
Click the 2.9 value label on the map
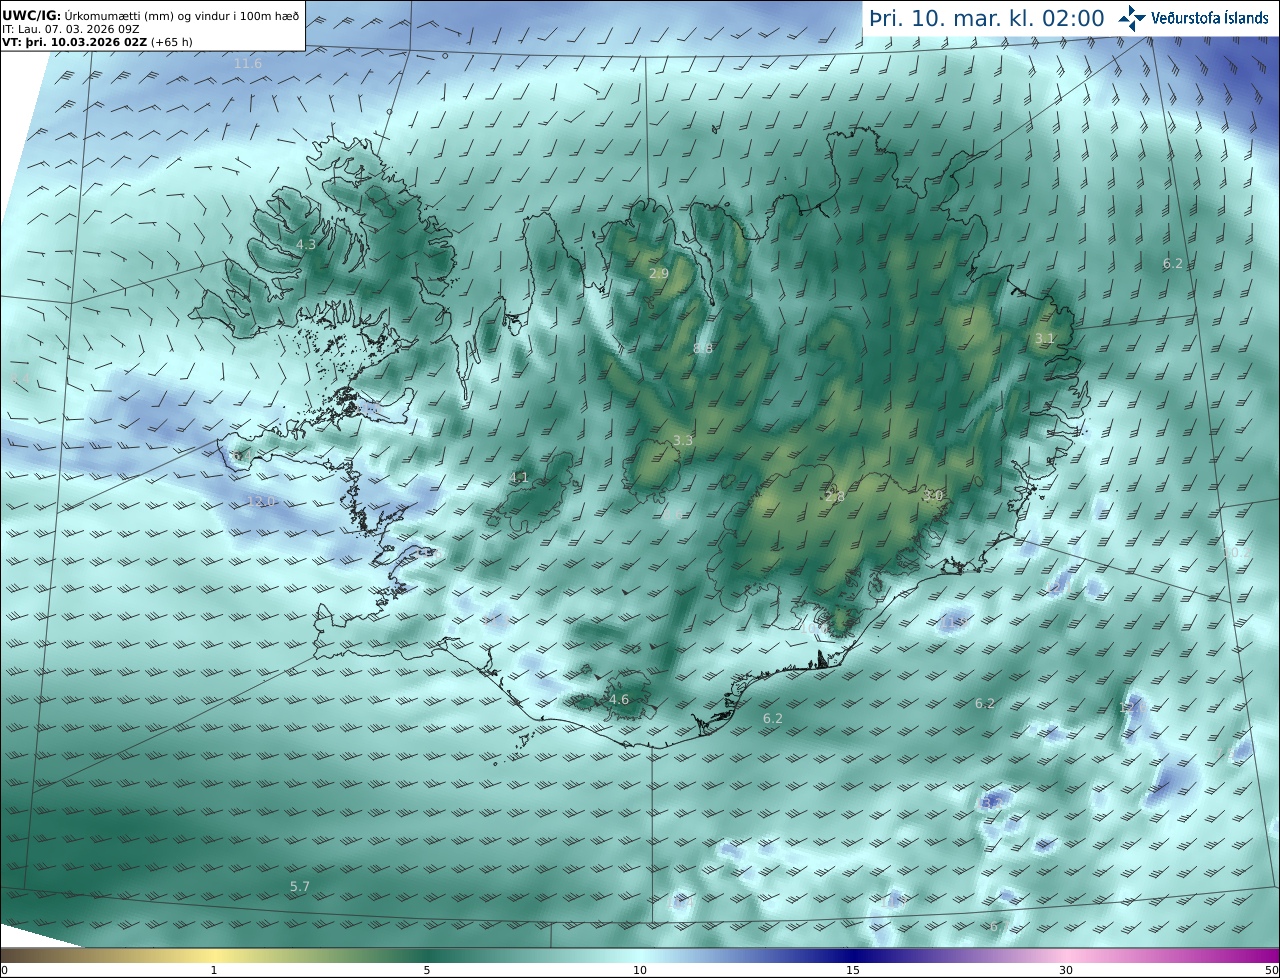tap(659, 273)
